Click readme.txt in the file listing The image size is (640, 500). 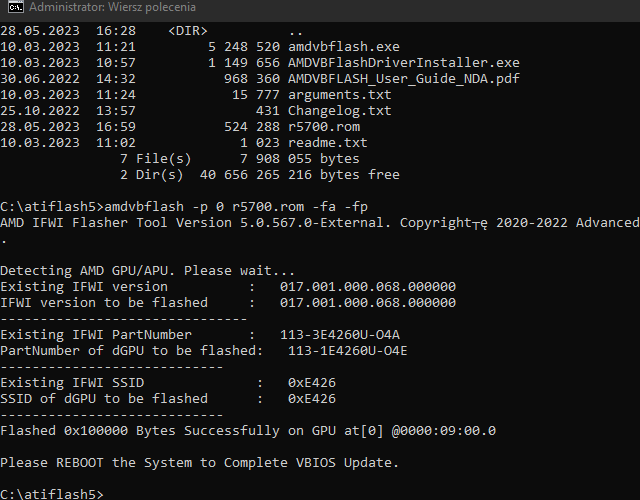point(328,142)
